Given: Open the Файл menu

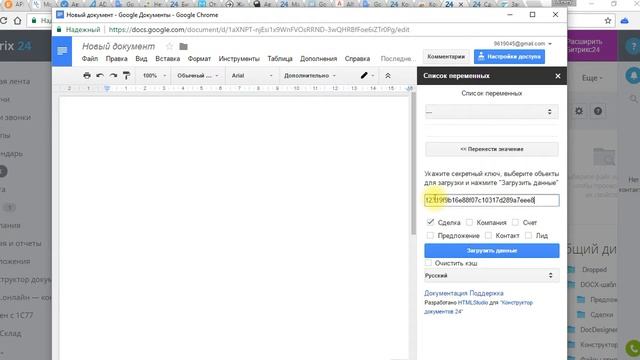Looking at the screenshot, I should 90,59.
